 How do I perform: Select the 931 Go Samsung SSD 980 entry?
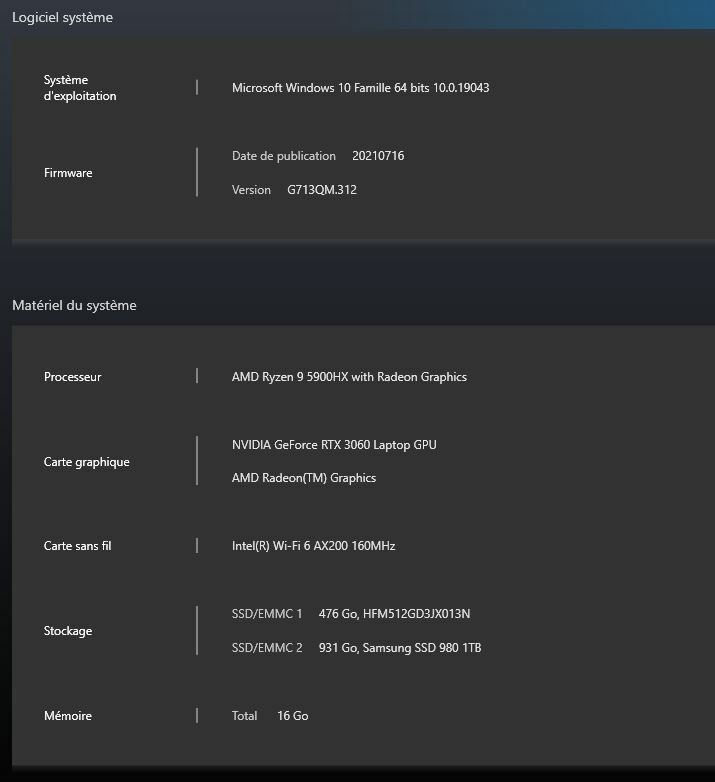[x=399, y=648]
